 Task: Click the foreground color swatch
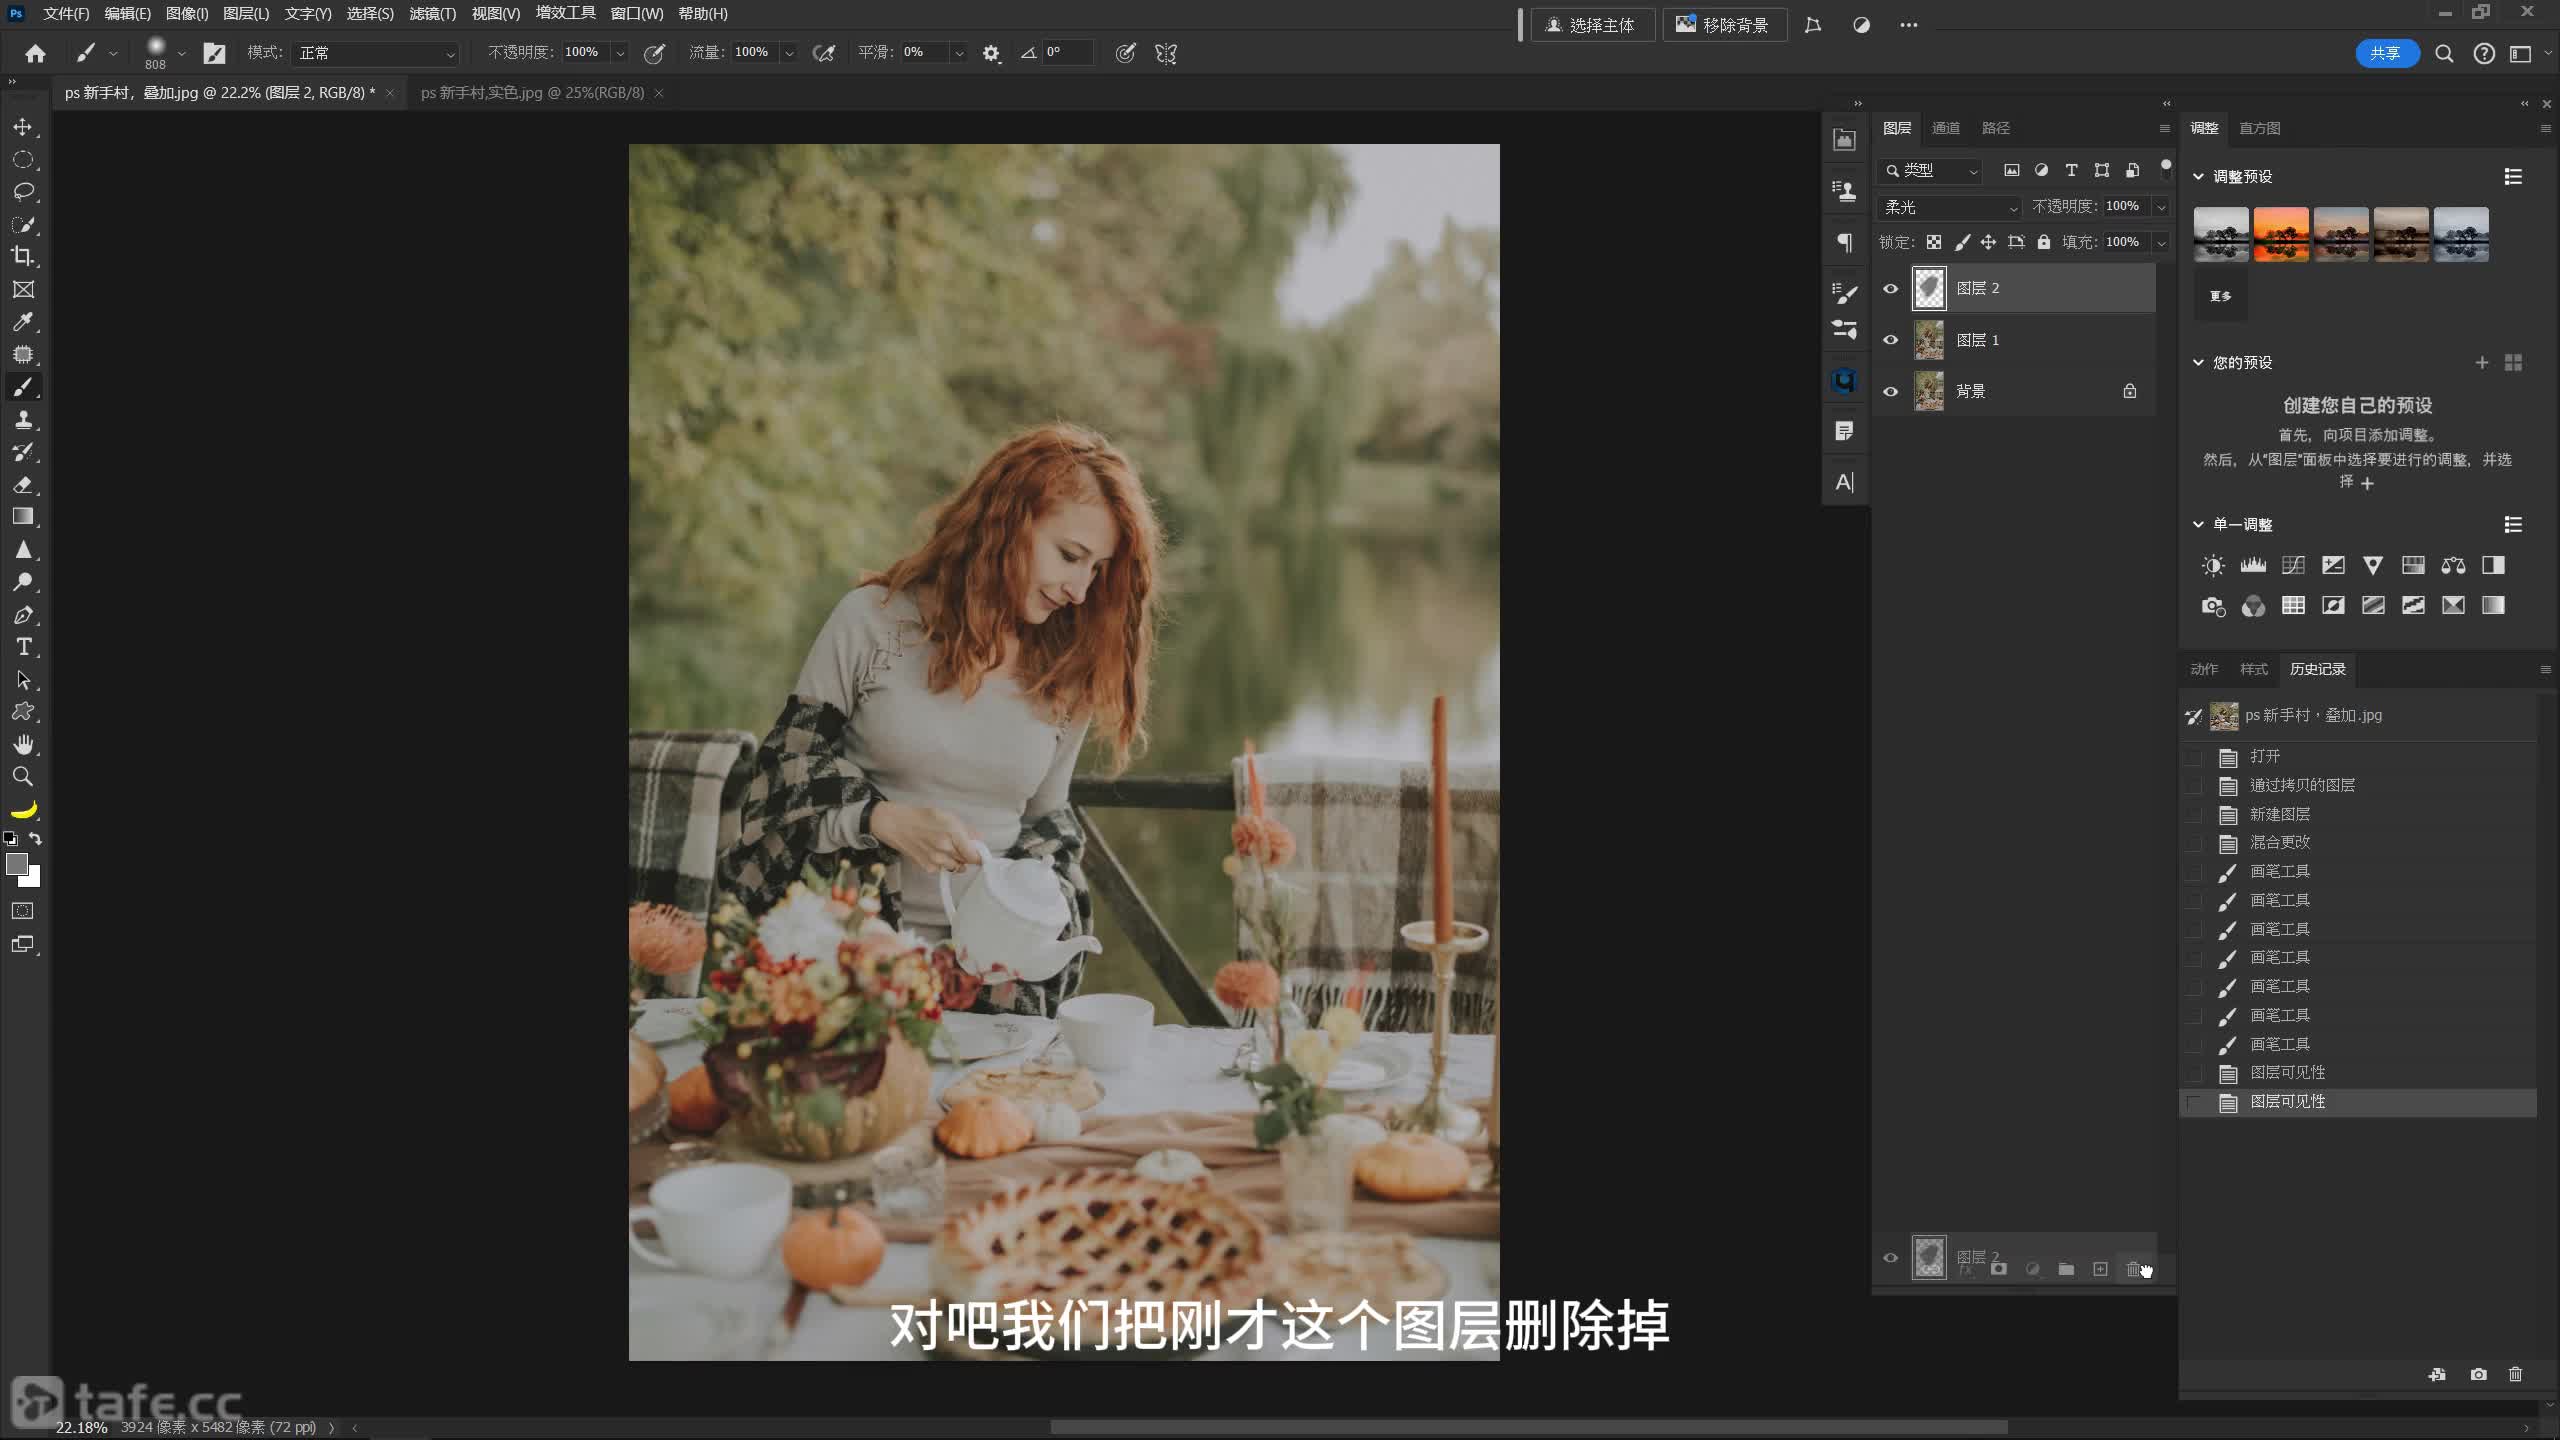16,864
